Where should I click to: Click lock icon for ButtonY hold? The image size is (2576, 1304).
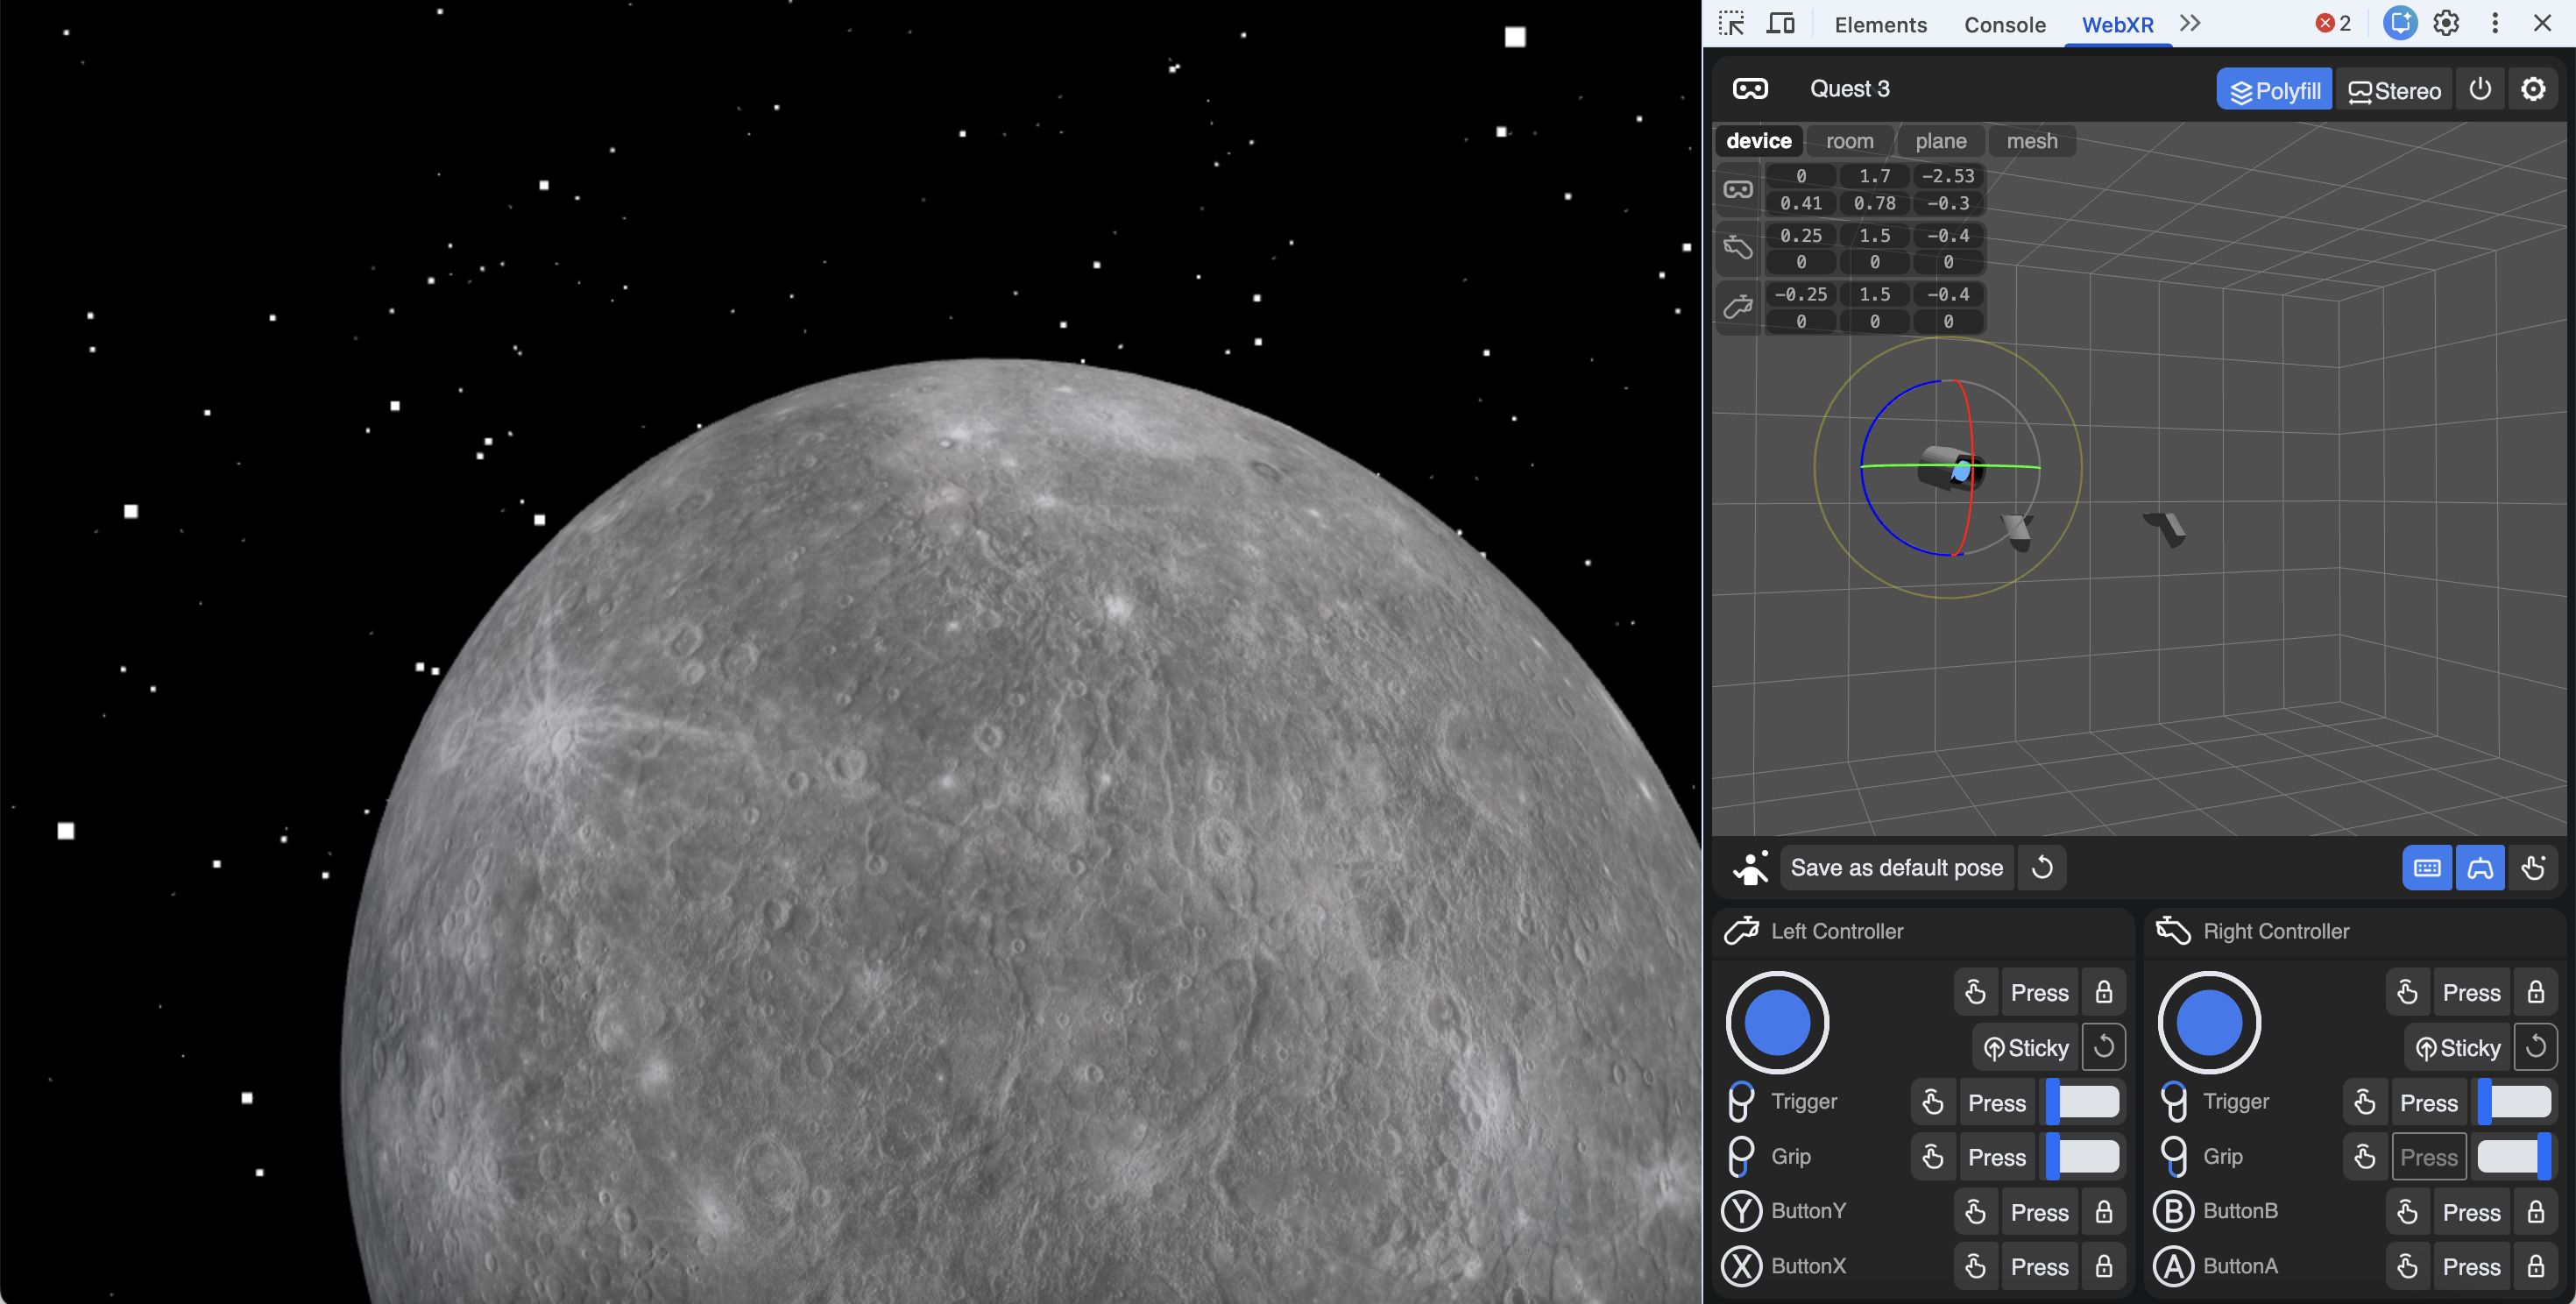(2104, 1212)
